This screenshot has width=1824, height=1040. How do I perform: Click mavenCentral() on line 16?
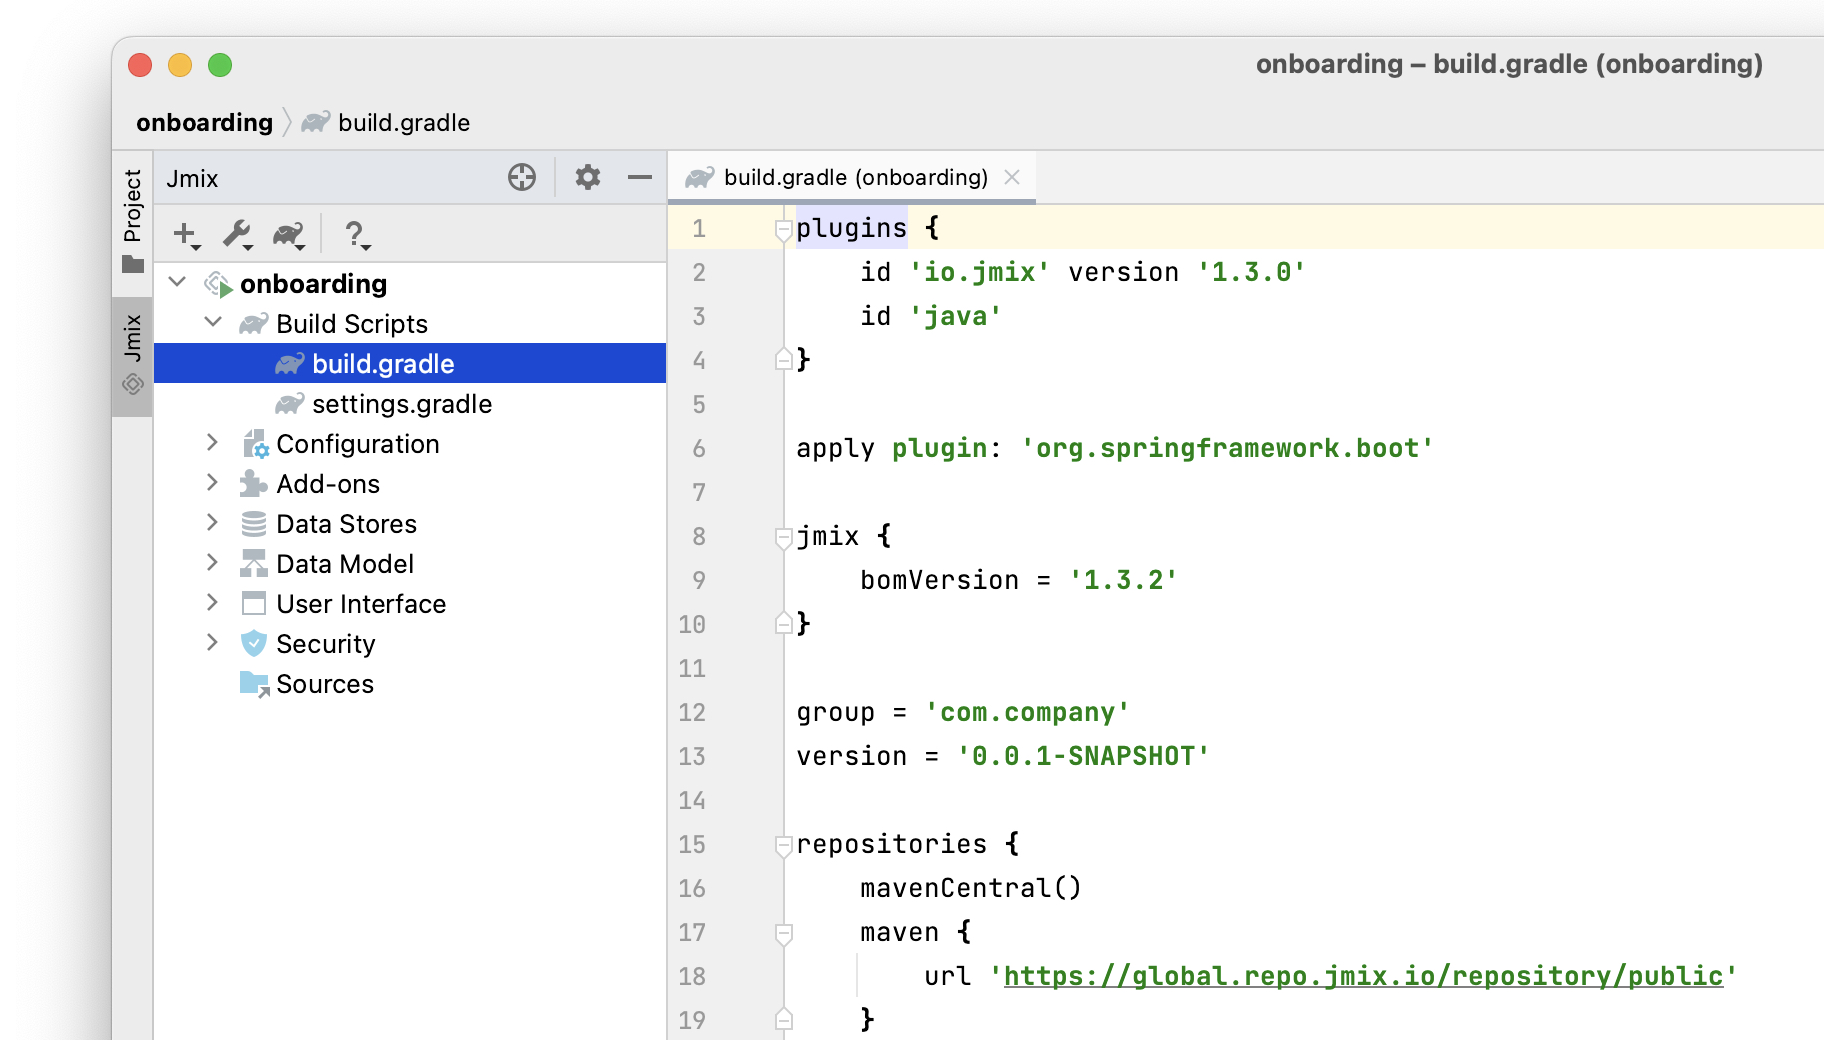tap(972, 888)
